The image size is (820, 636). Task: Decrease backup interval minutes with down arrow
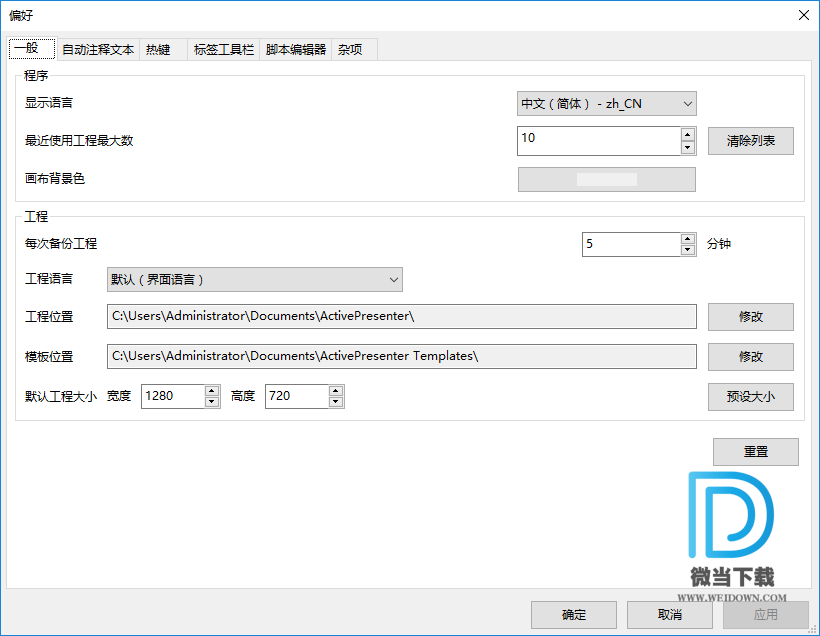click(x=688, y=250)
